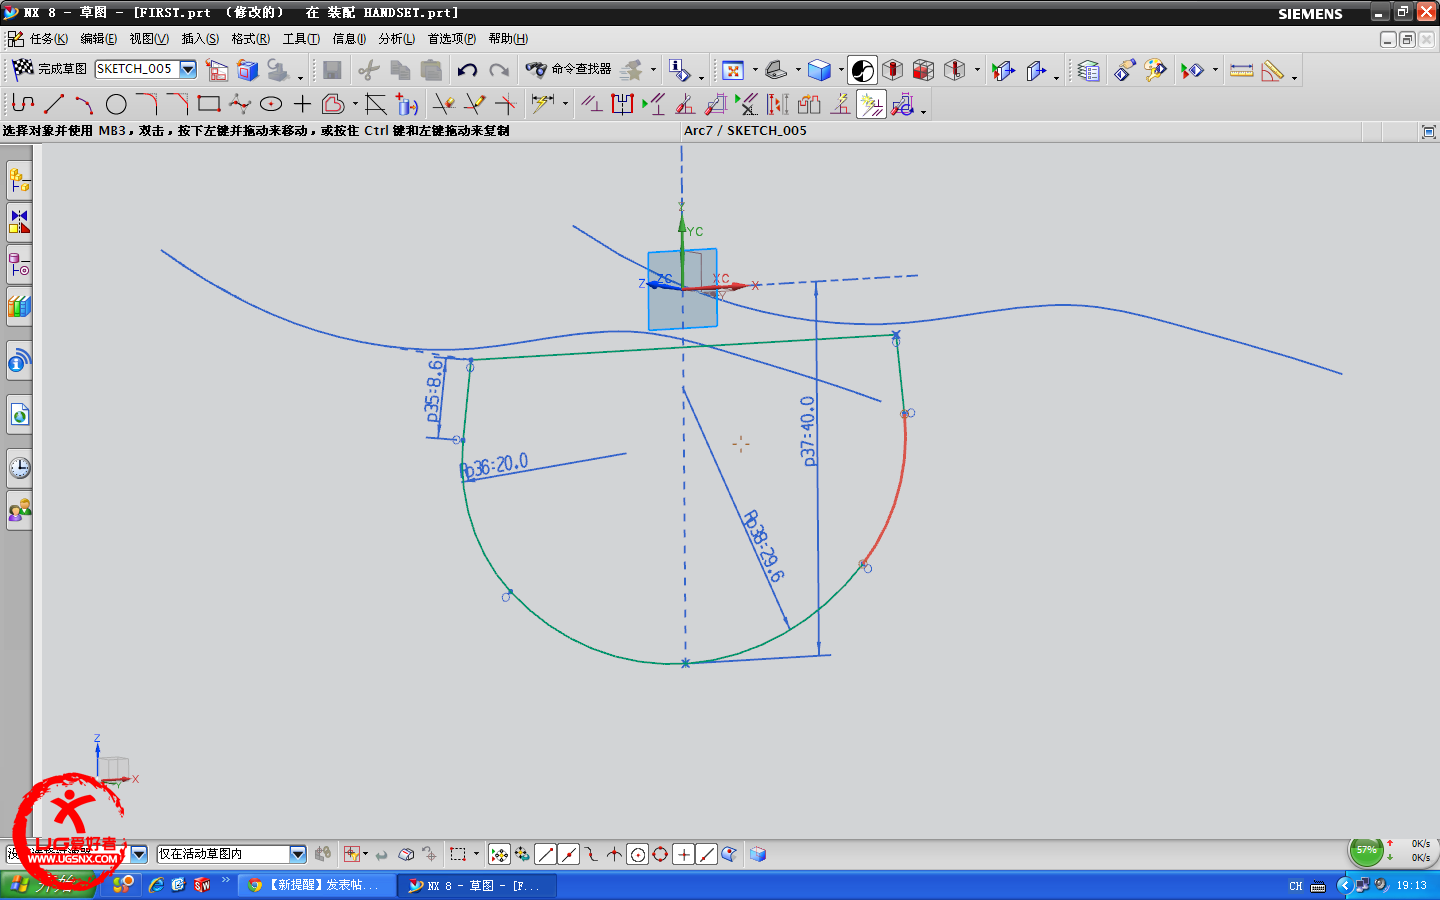Image resolution: width=1440 pixels, height=900 pixels.
Task: Open the selection scope dropdown 仅在活动草图内
Action: point(231,854)
